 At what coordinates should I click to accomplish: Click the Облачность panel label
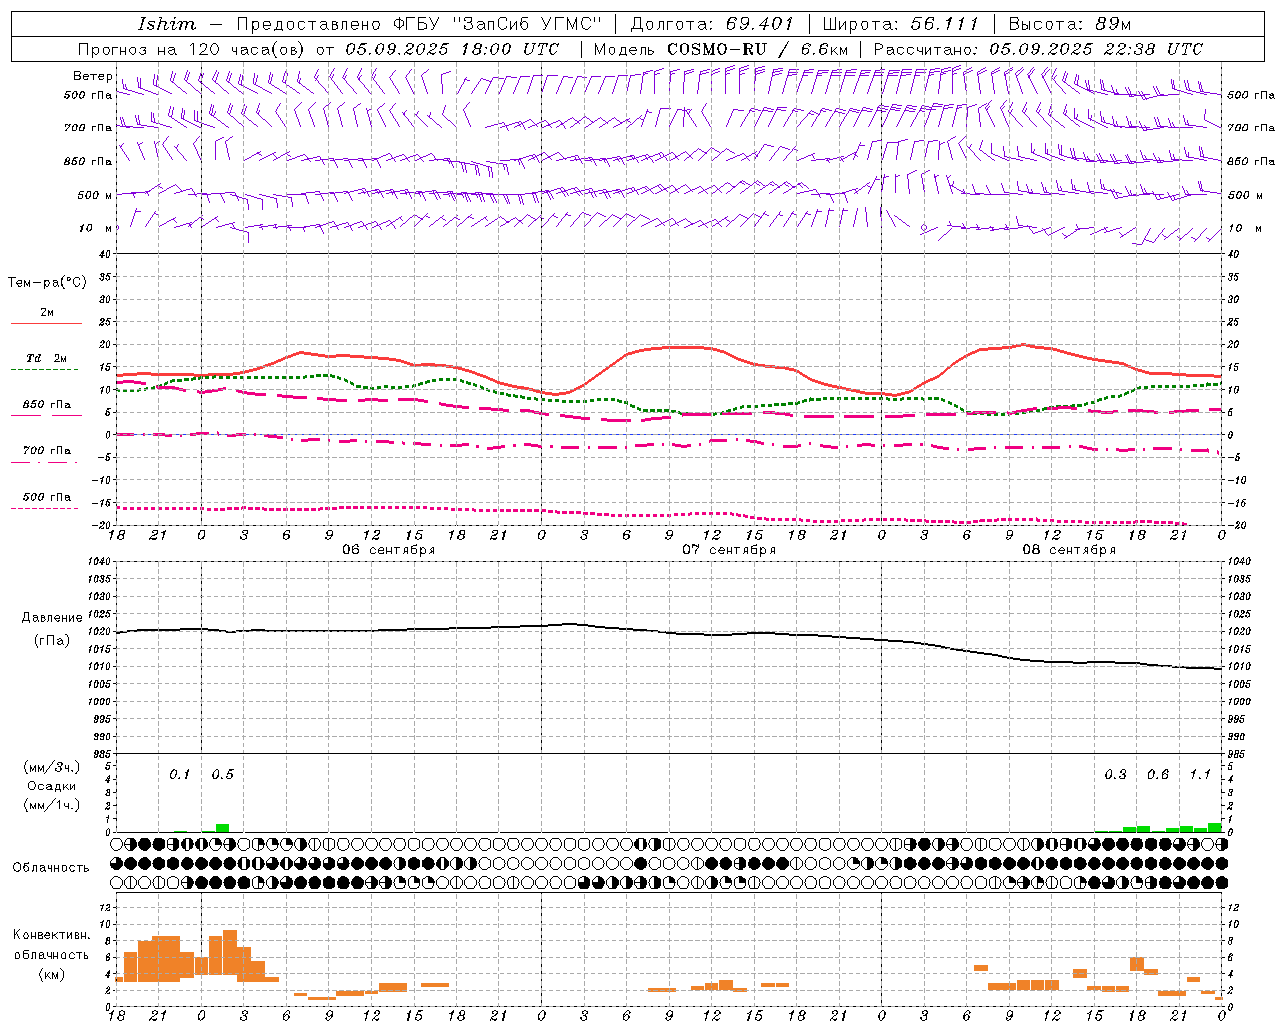coord(51,868)
